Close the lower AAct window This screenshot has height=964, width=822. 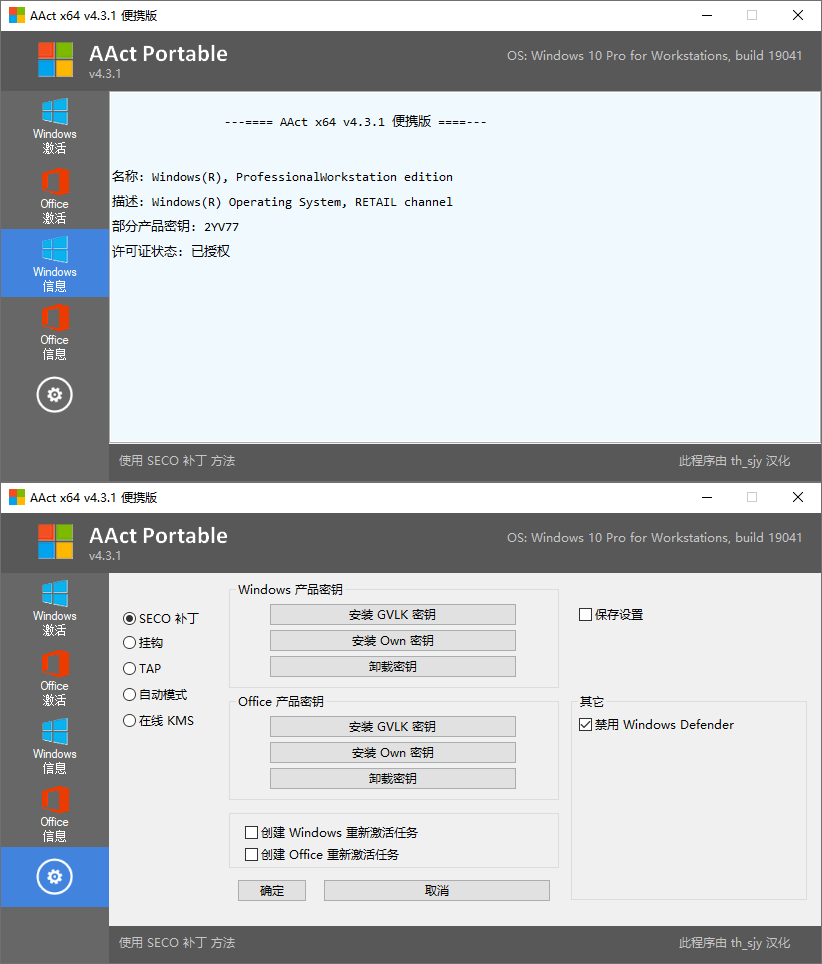point(797,497)
